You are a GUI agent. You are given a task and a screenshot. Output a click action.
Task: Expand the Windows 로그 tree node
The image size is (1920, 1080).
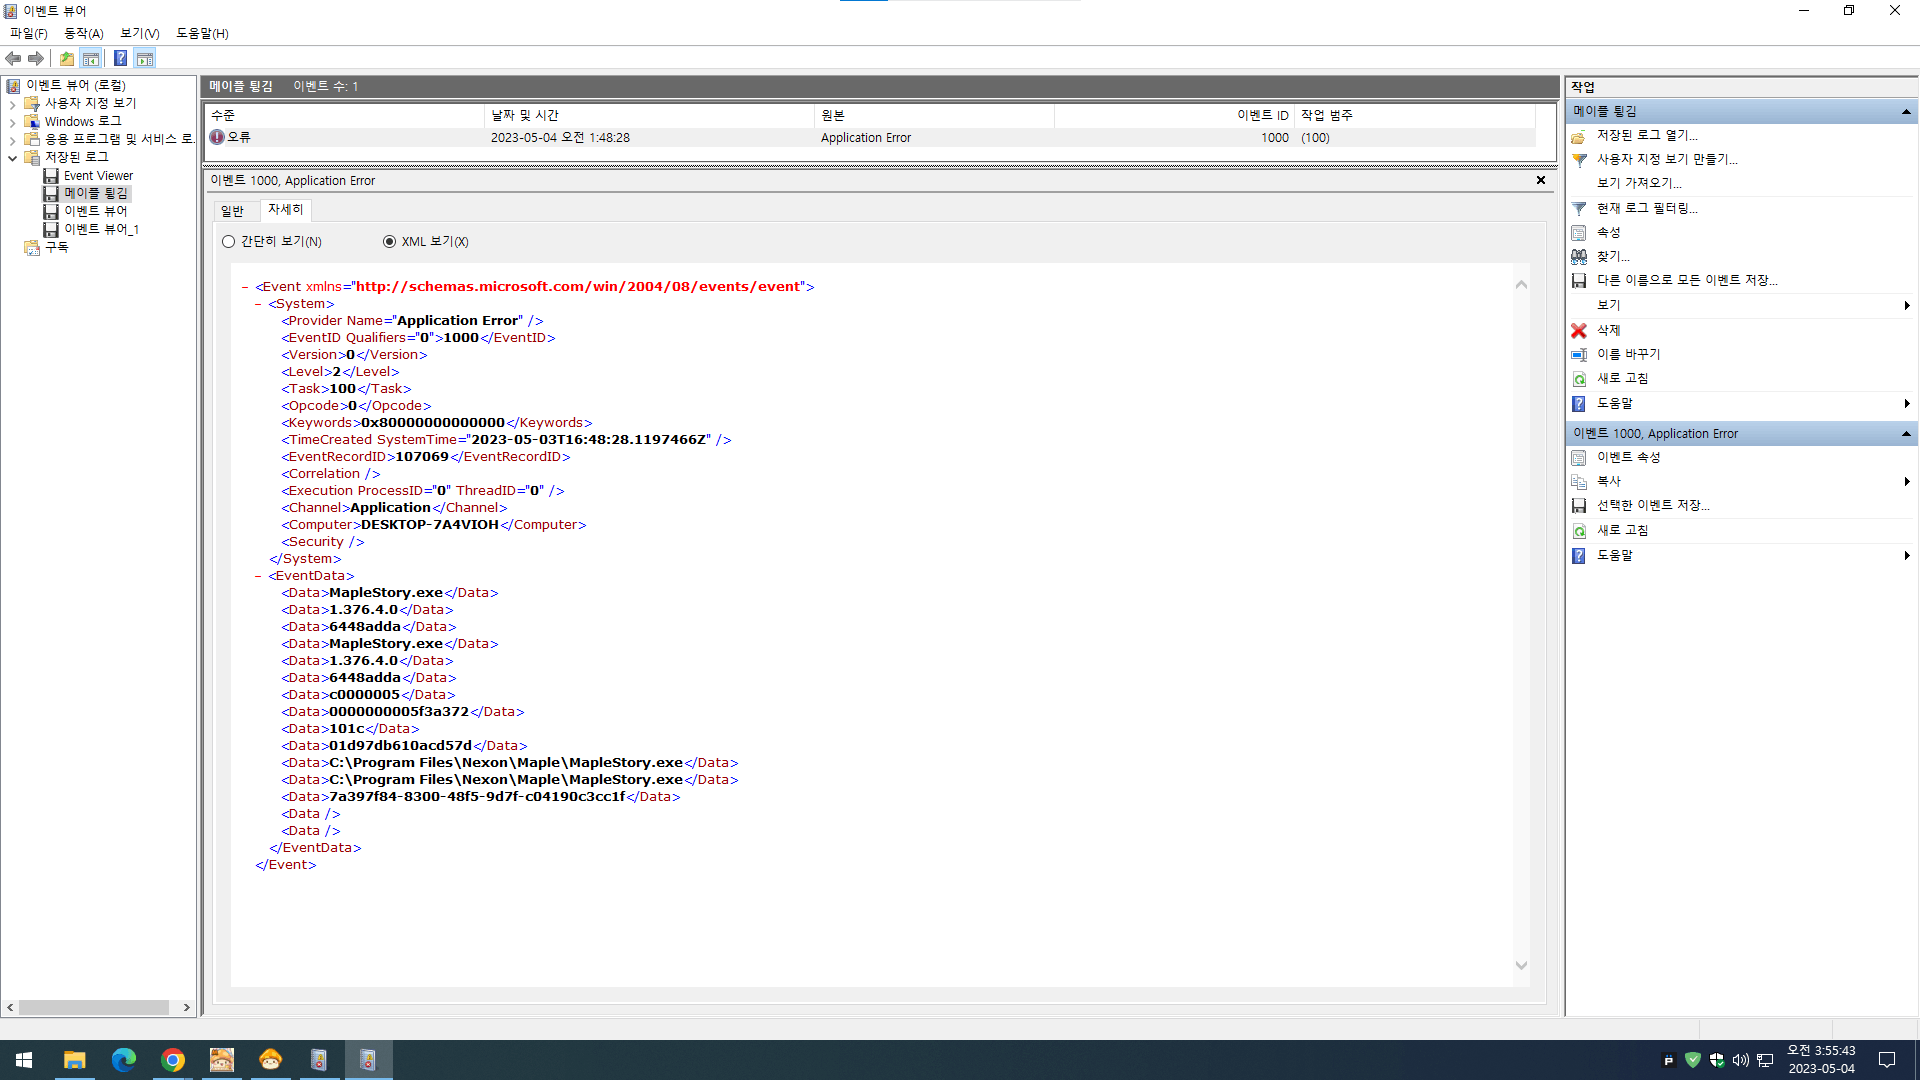(x=12, y=122)
